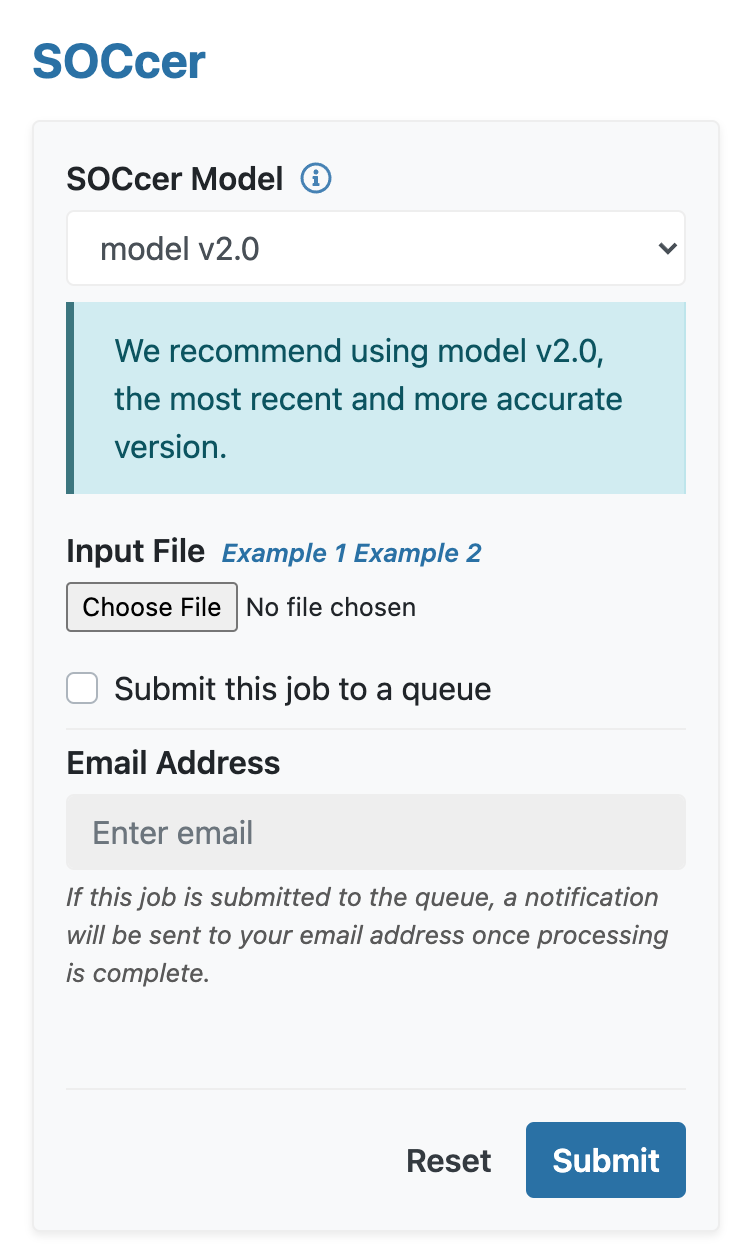Click the Choose File button
Screen dimensions: 754x1259
tap(151, 607)
